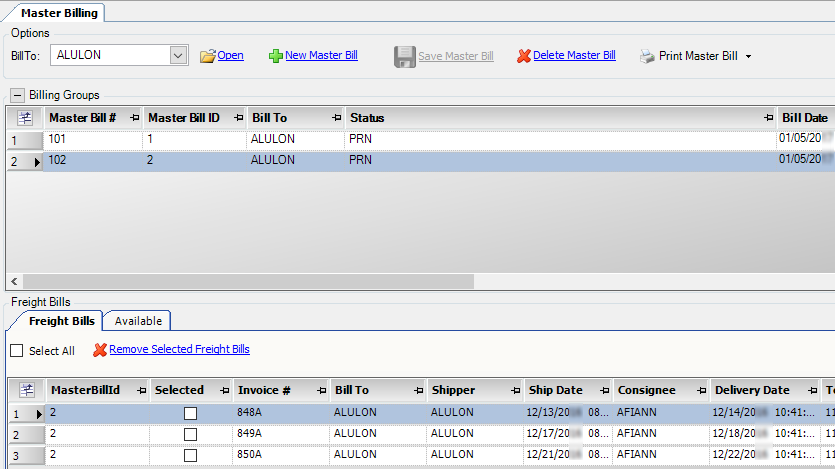This screenshot has height=469, width=835.
Task: Click the green plus New Master Bill icon
Action: (275, 56)
